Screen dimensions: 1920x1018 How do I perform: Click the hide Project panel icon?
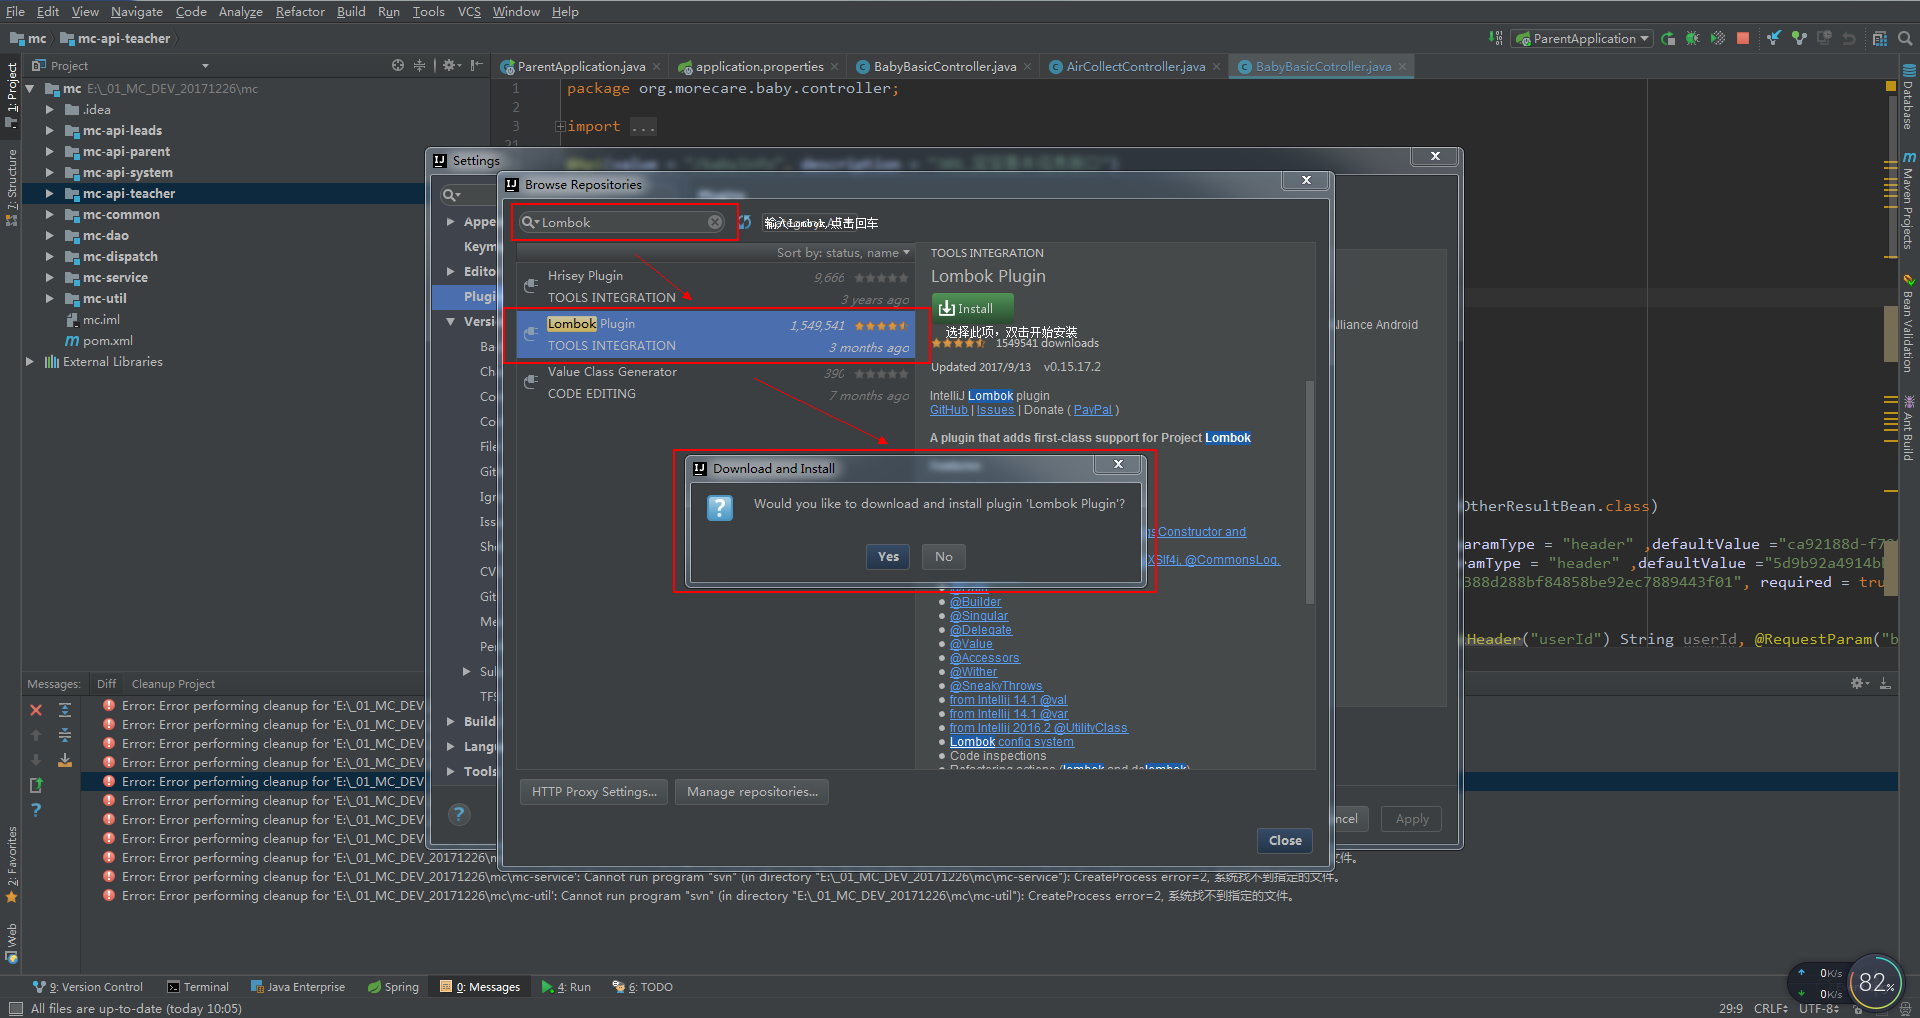(477, 65)
